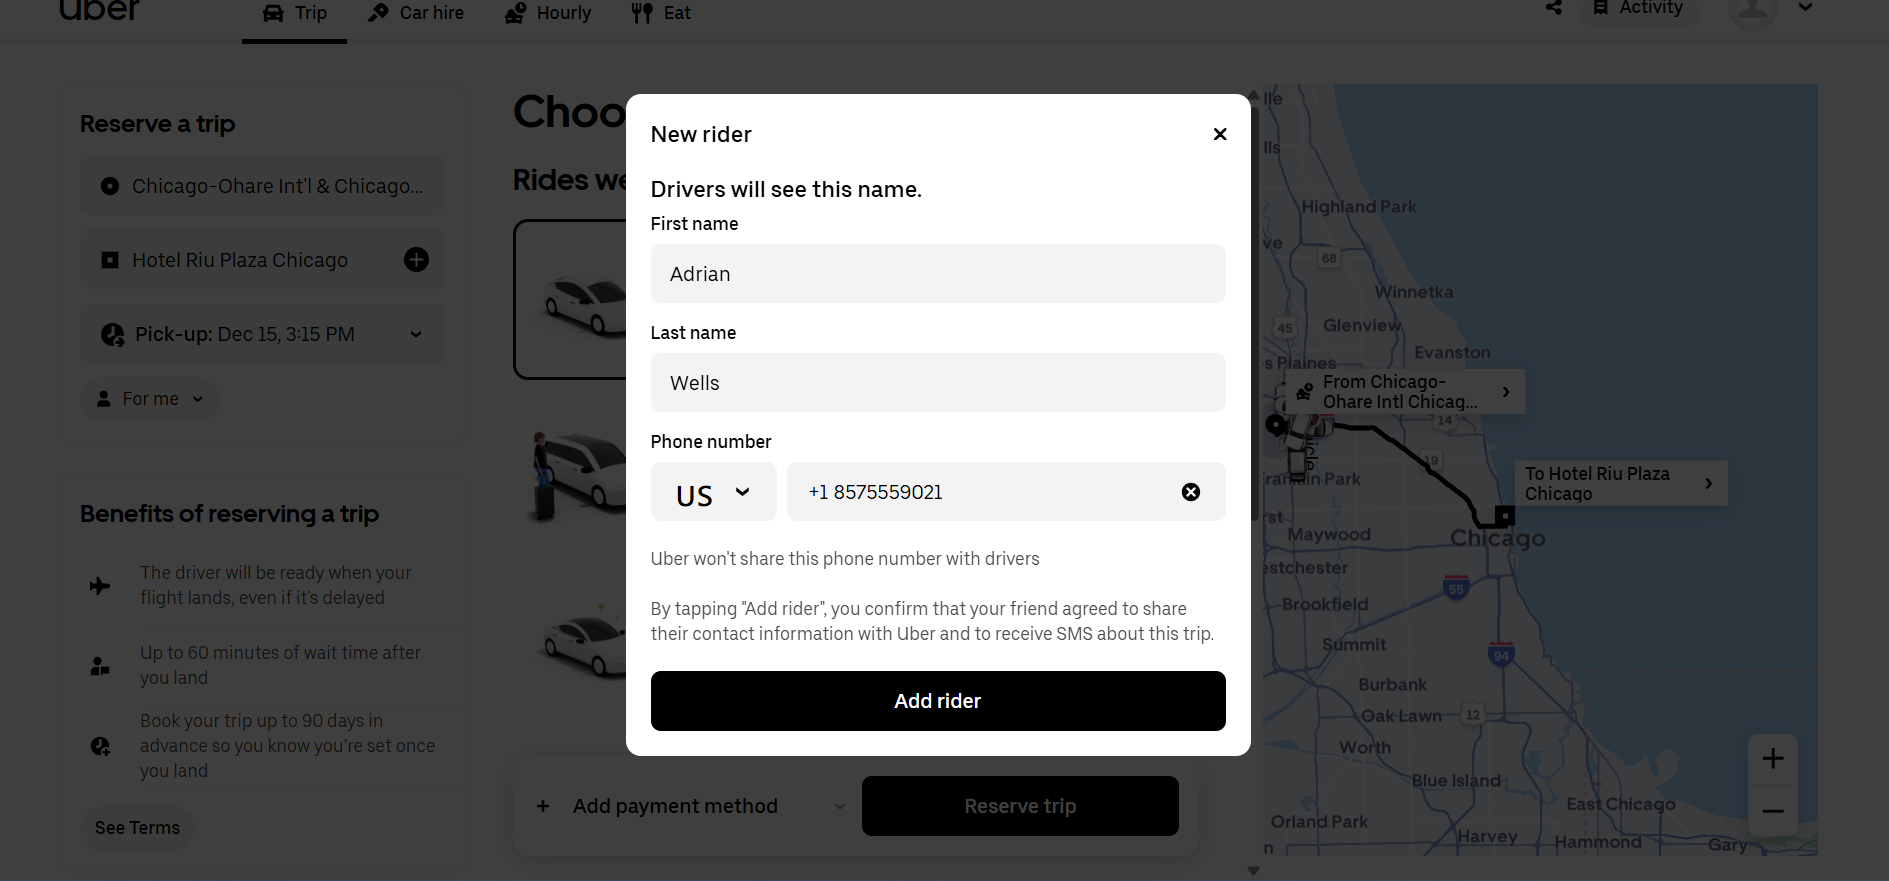This screenshot has height=881, width=1889.
Task: Click the First name input field
Action: click(x=937, y=274)
